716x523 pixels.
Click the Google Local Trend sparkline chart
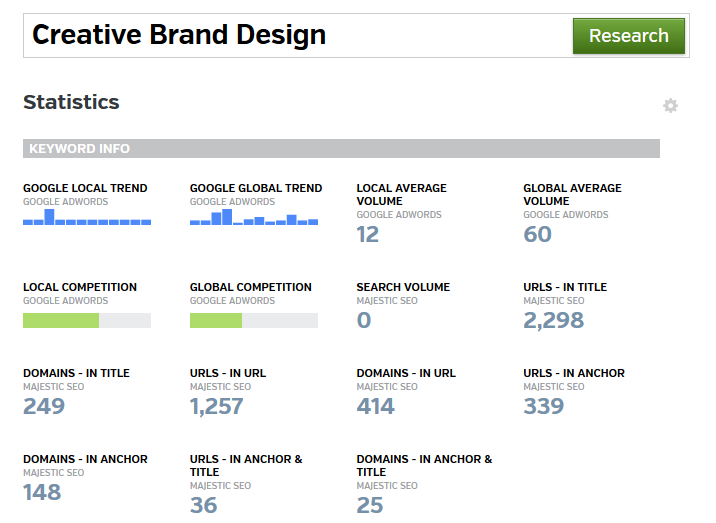(87, 217)
